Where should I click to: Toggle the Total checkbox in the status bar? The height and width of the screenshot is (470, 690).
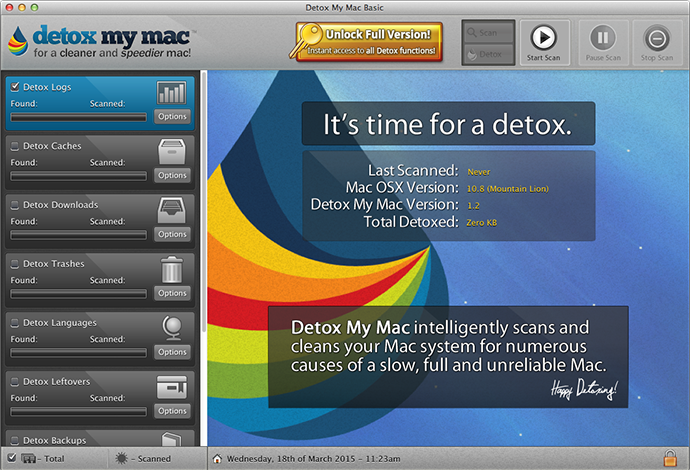pos(12,458)
